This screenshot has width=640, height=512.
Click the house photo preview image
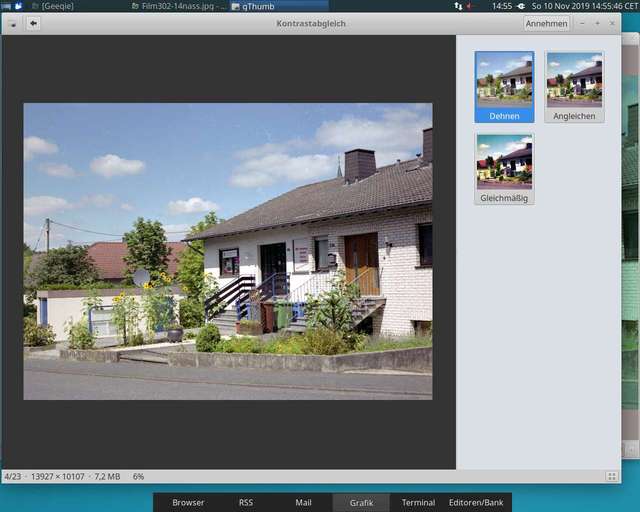coord(228,251)
